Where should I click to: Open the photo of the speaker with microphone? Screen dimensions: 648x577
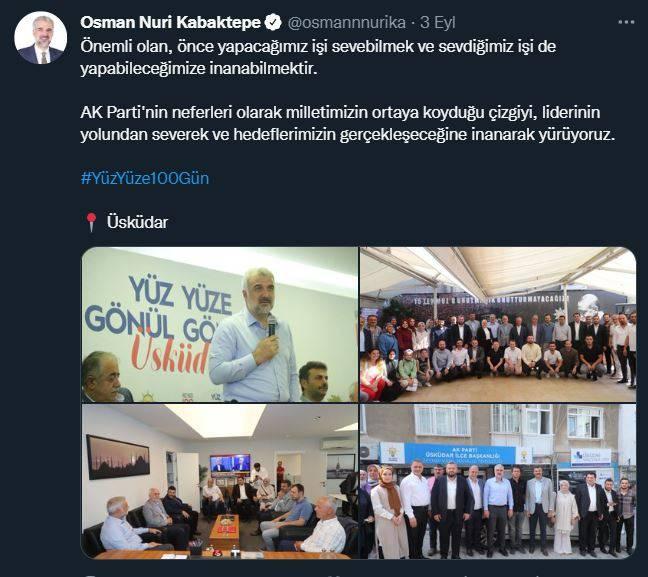[220, 324]
